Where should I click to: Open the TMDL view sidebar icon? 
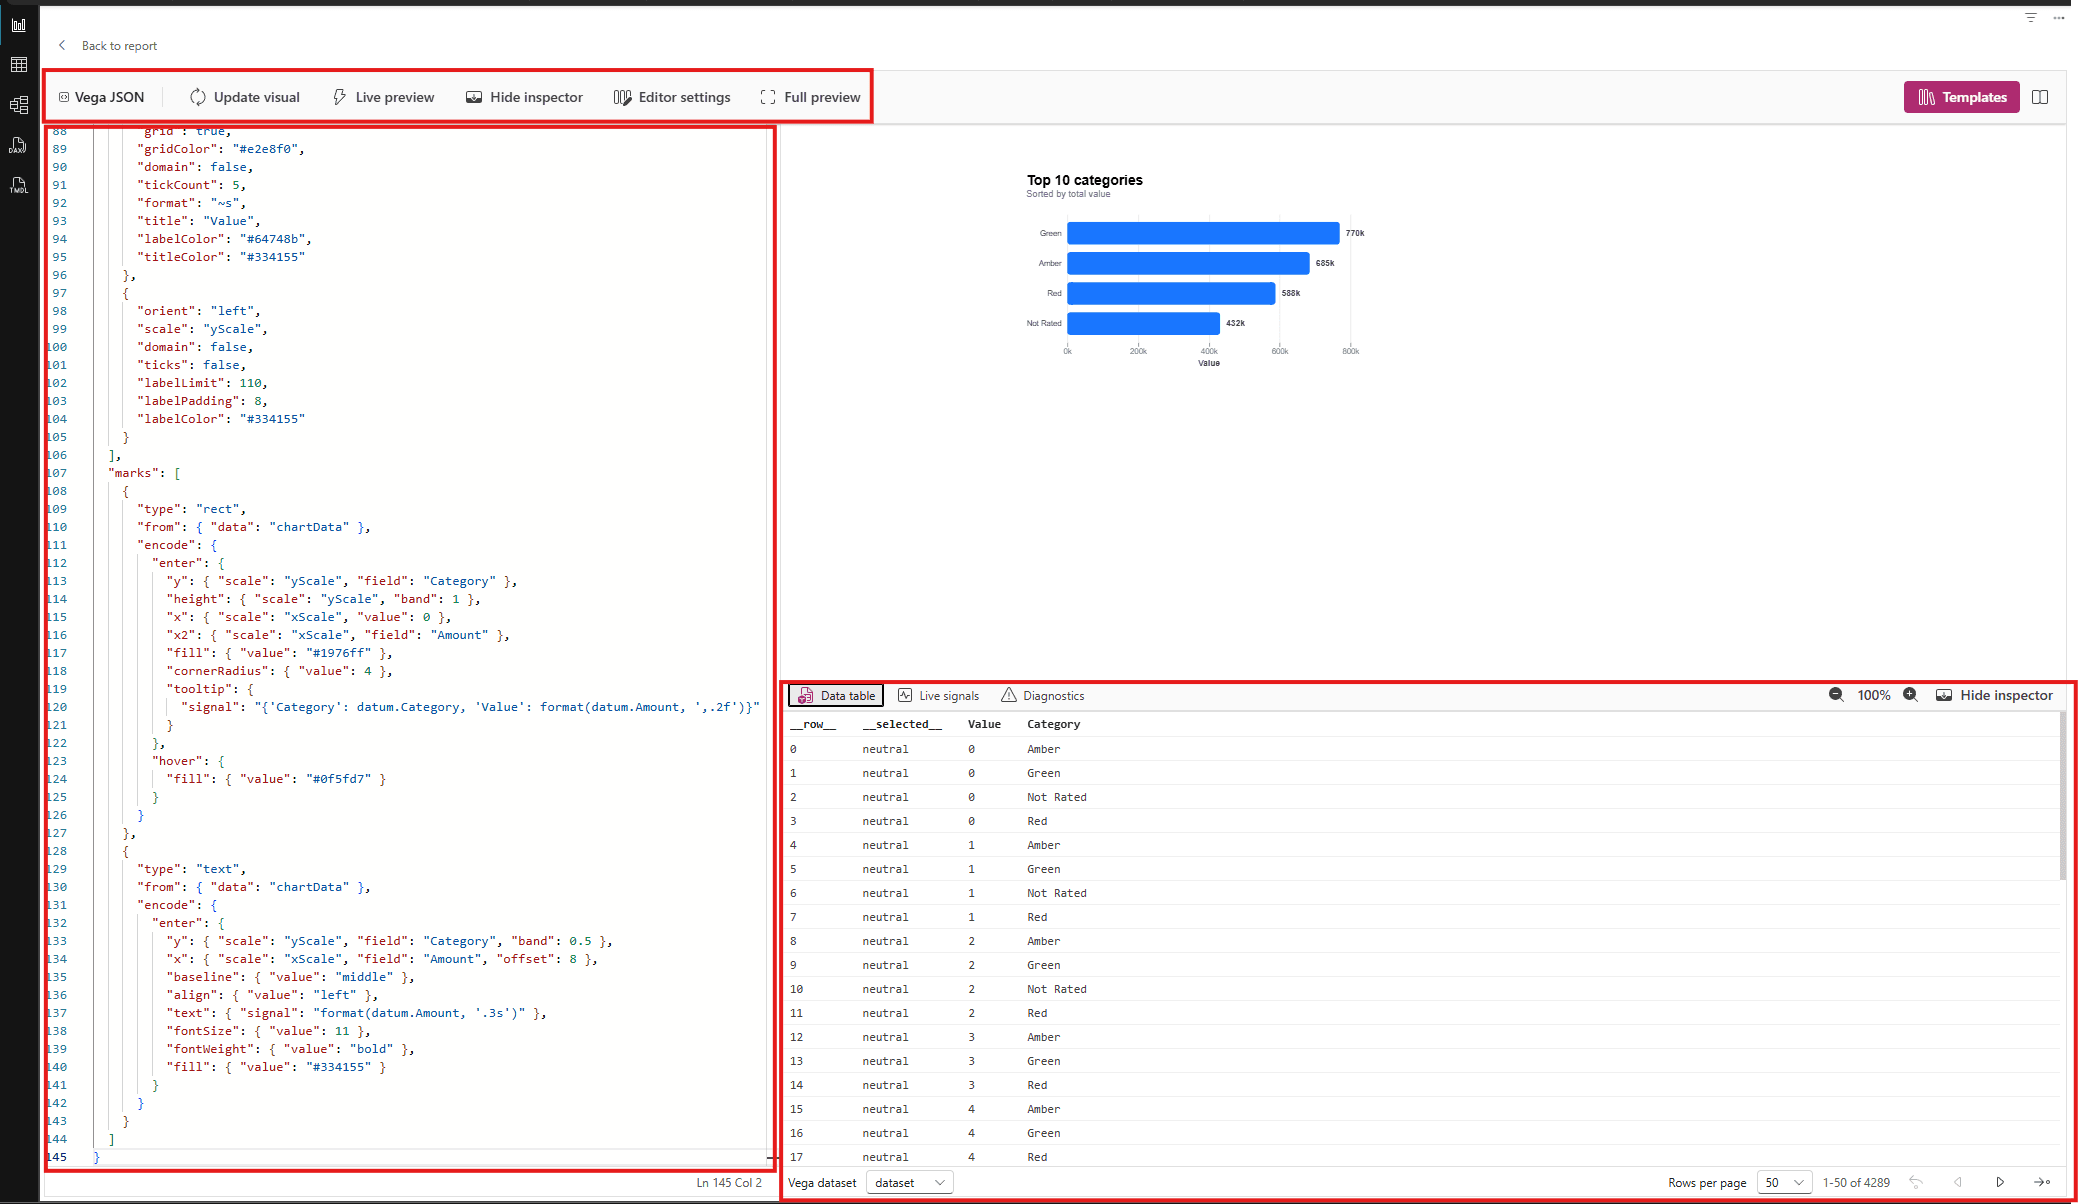18,185
